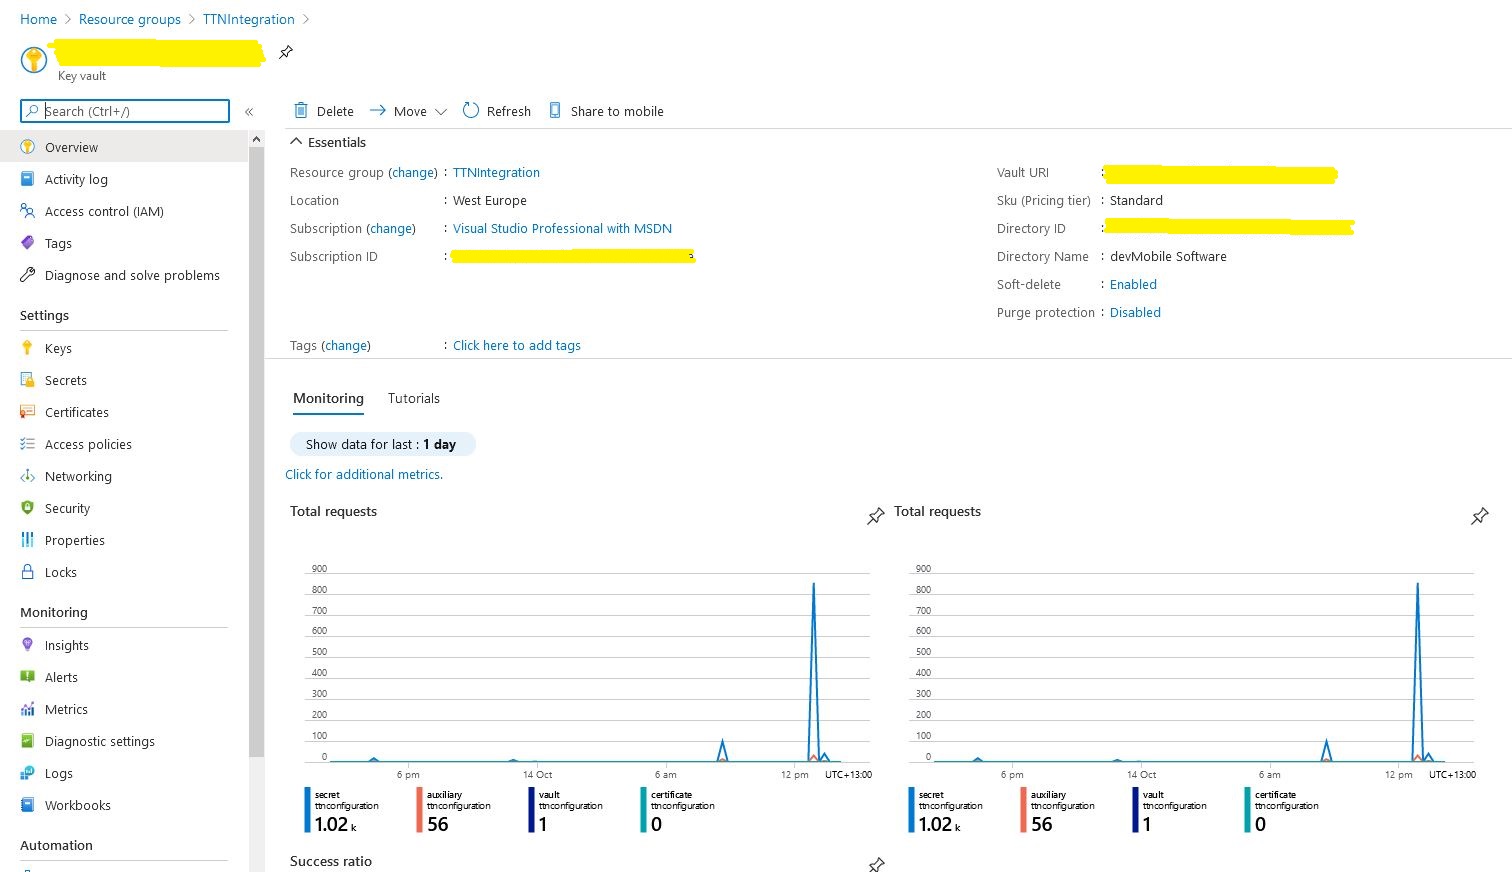Select the Monitoring tab

click(328, 399)
